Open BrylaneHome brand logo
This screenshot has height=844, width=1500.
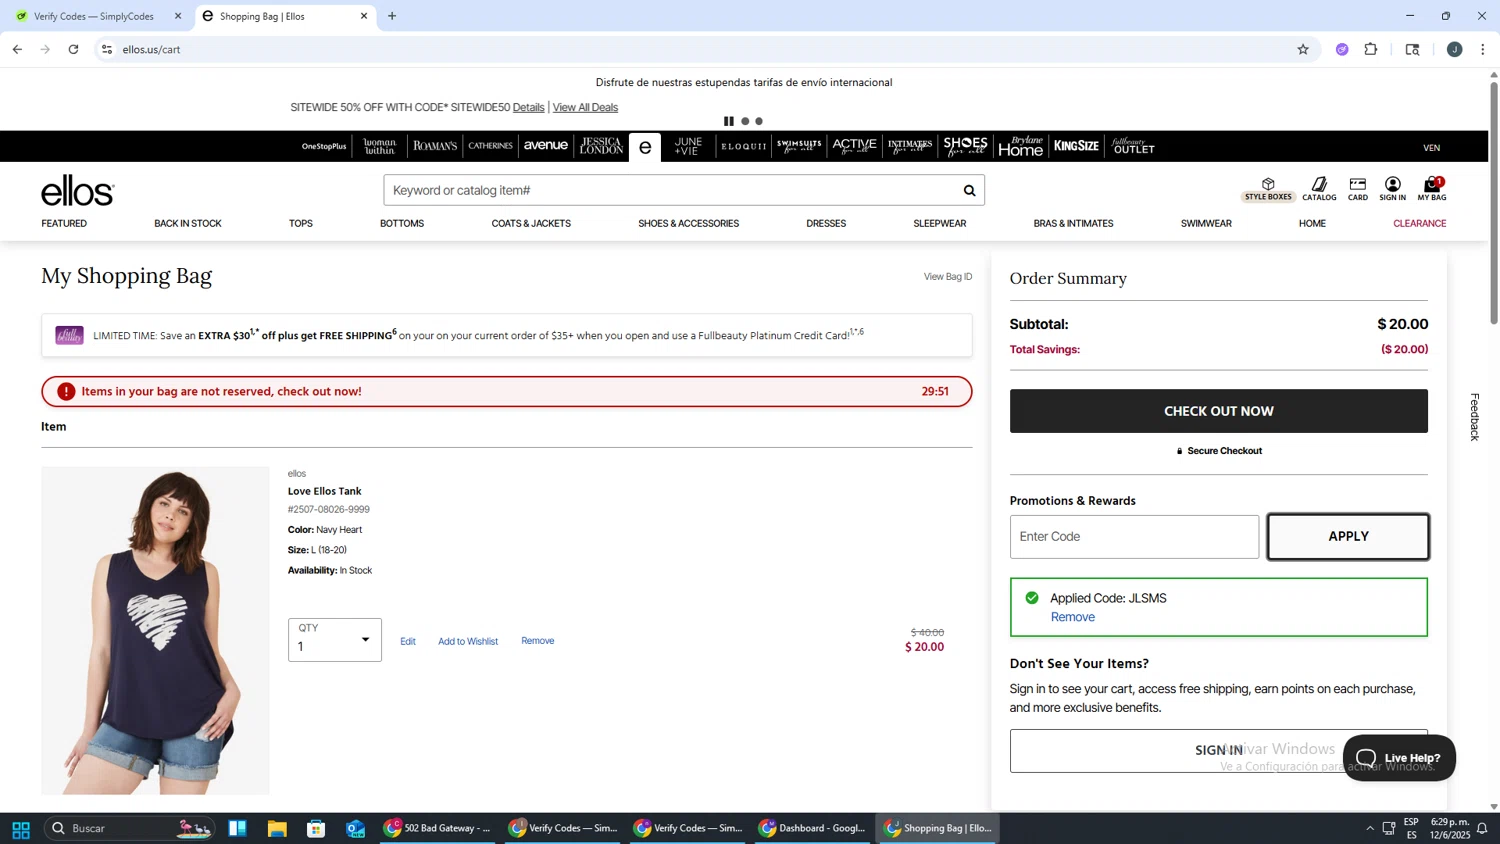(x=1021, y=146)
